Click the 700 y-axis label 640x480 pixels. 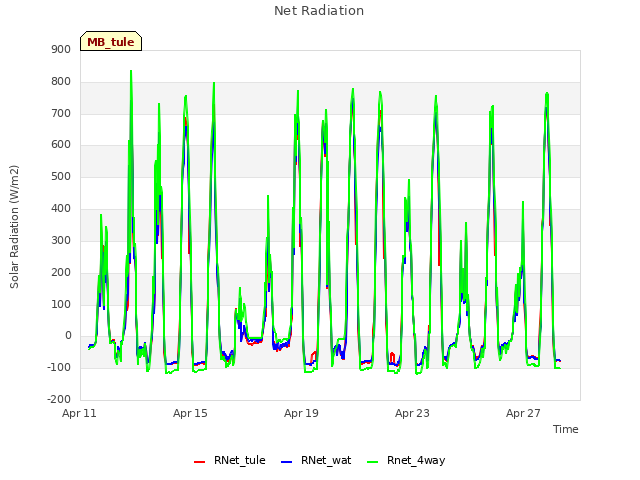pos(61,113)
